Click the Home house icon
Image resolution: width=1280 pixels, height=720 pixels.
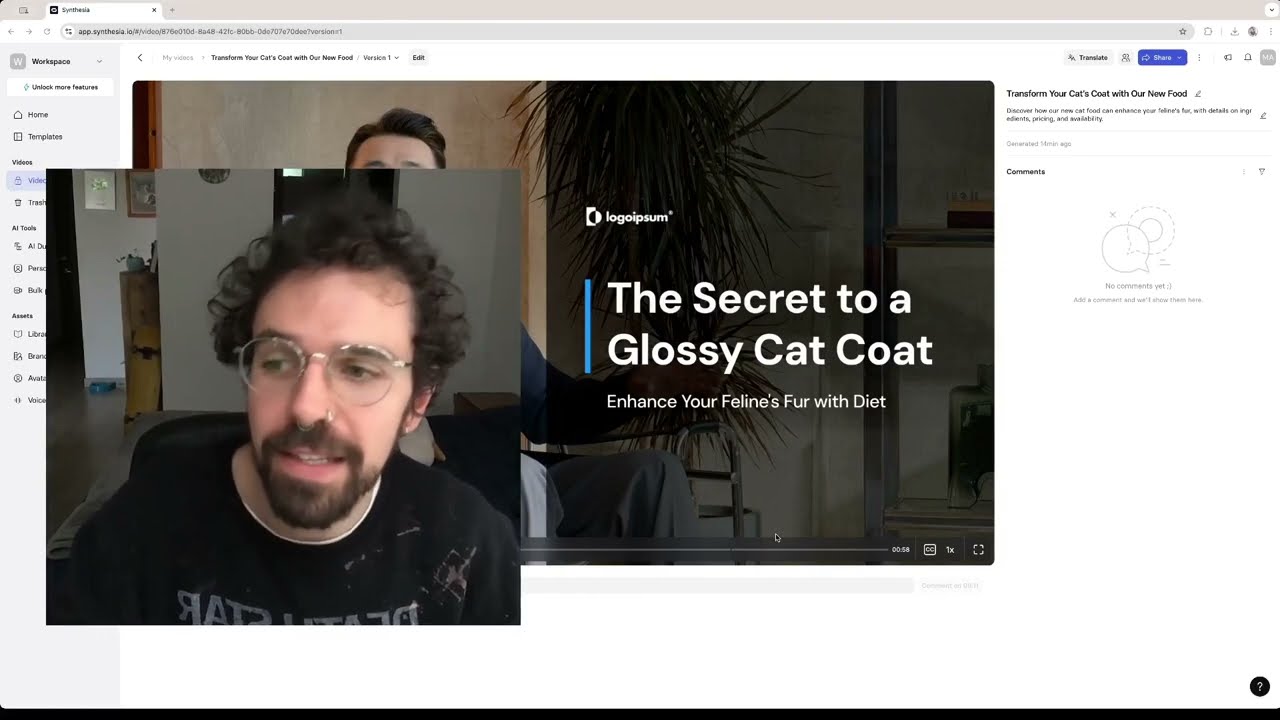click(x=18, y=115)
